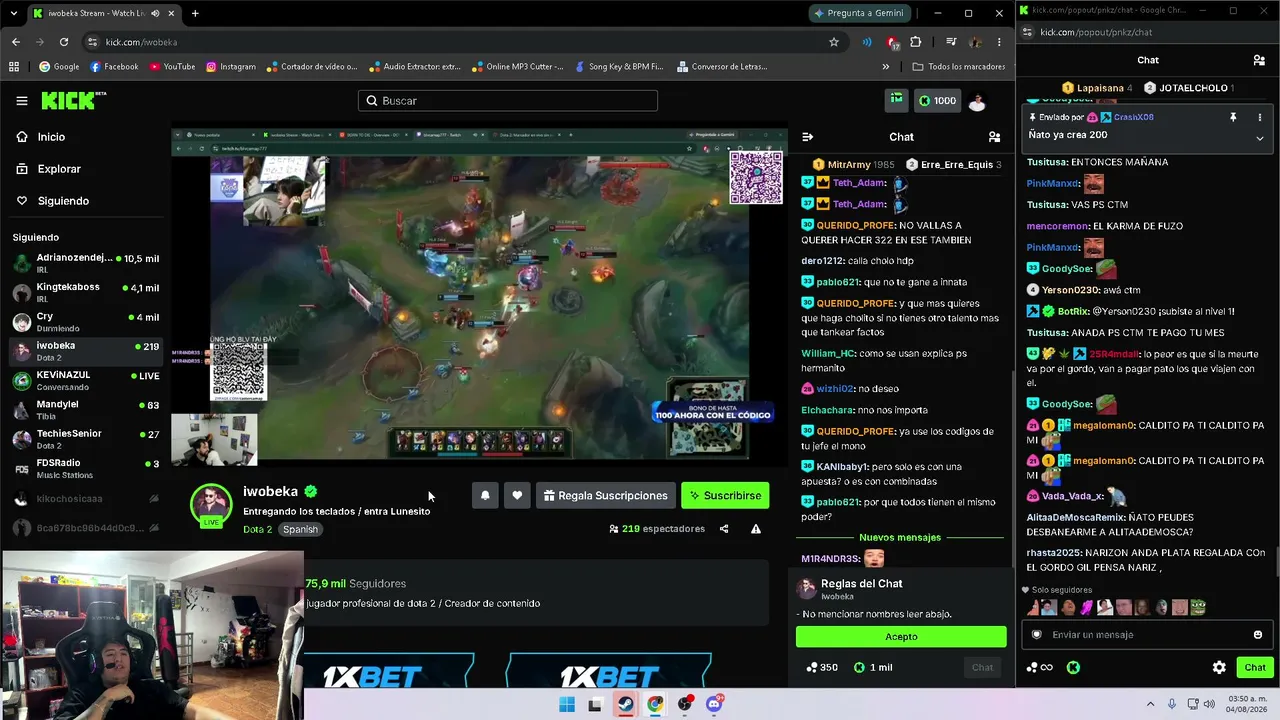1280x720 pixels.
Task: Open FDSRadio channel in sidebar
Action: pyautogui.click(x=84, y=469)
